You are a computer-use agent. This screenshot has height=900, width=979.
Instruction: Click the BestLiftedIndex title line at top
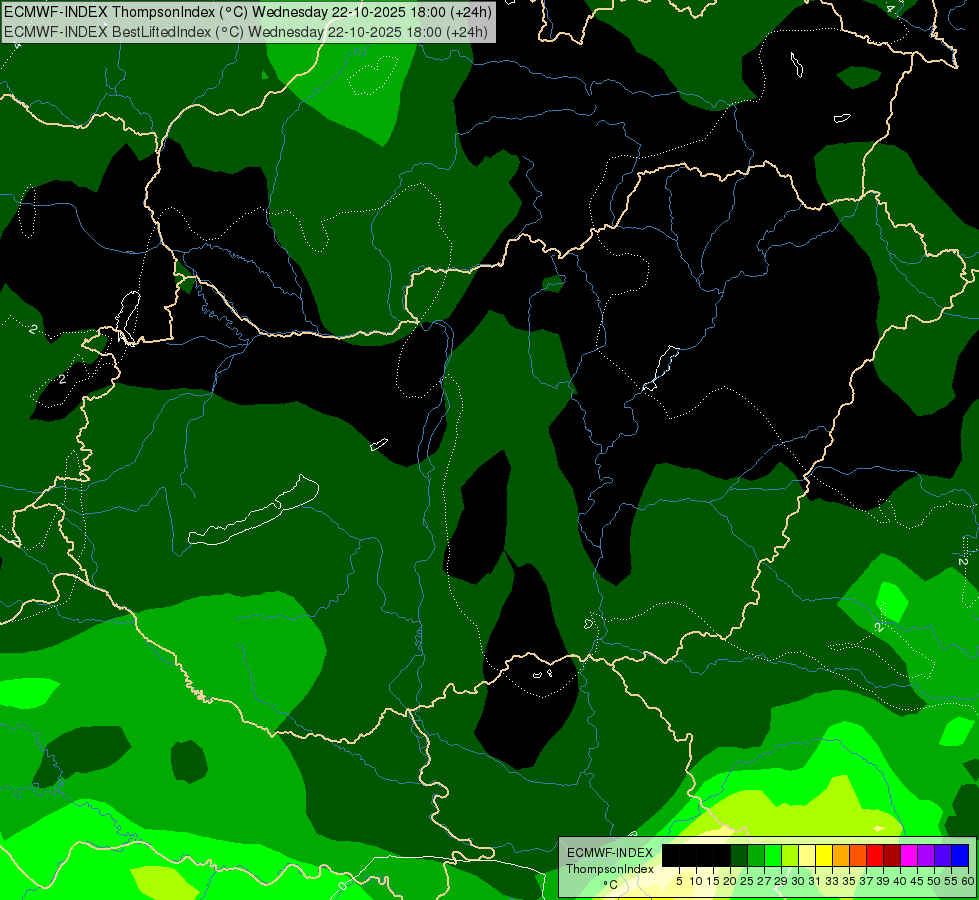pyautogui.click(x=246, y=32)
